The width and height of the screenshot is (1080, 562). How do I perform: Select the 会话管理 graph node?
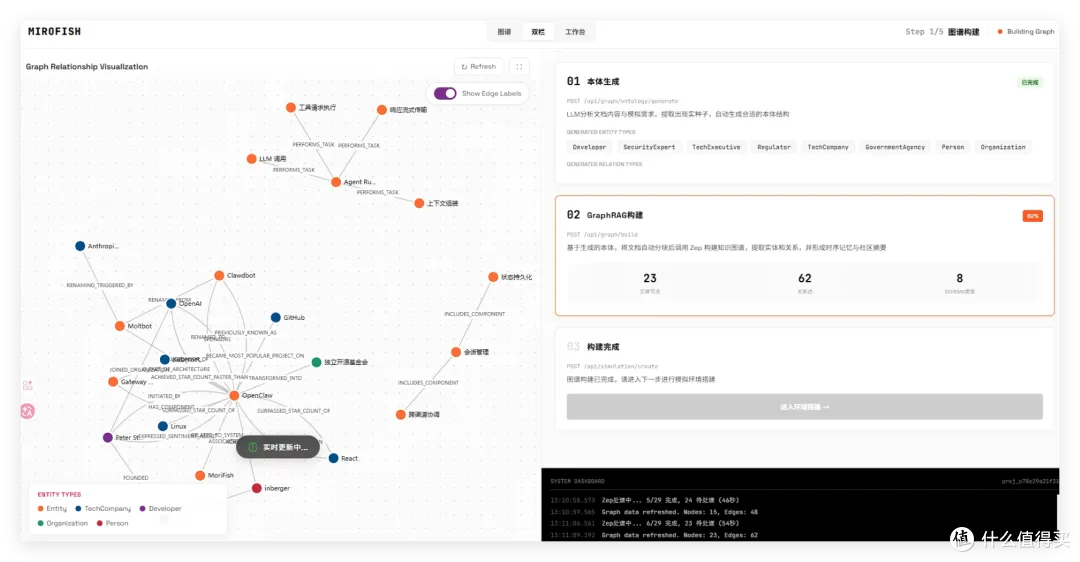pyautogui.click(x=456, y=352)
